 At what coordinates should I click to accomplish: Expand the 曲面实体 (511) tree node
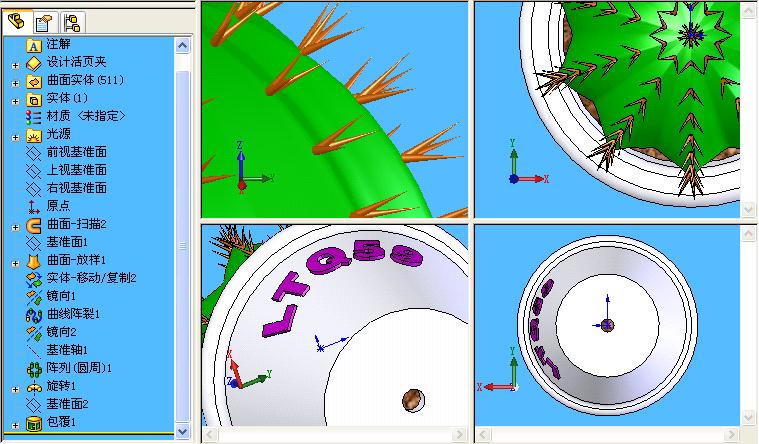coord(15,83)
